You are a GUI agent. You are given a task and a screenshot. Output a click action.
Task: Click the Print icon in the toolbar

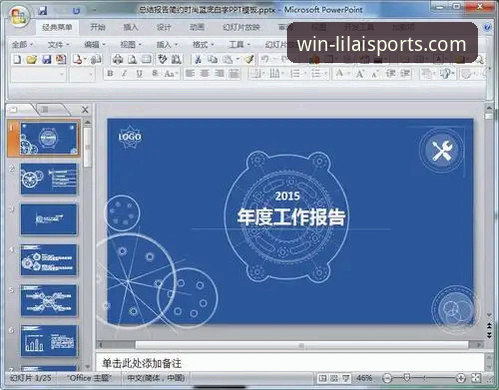117,60
